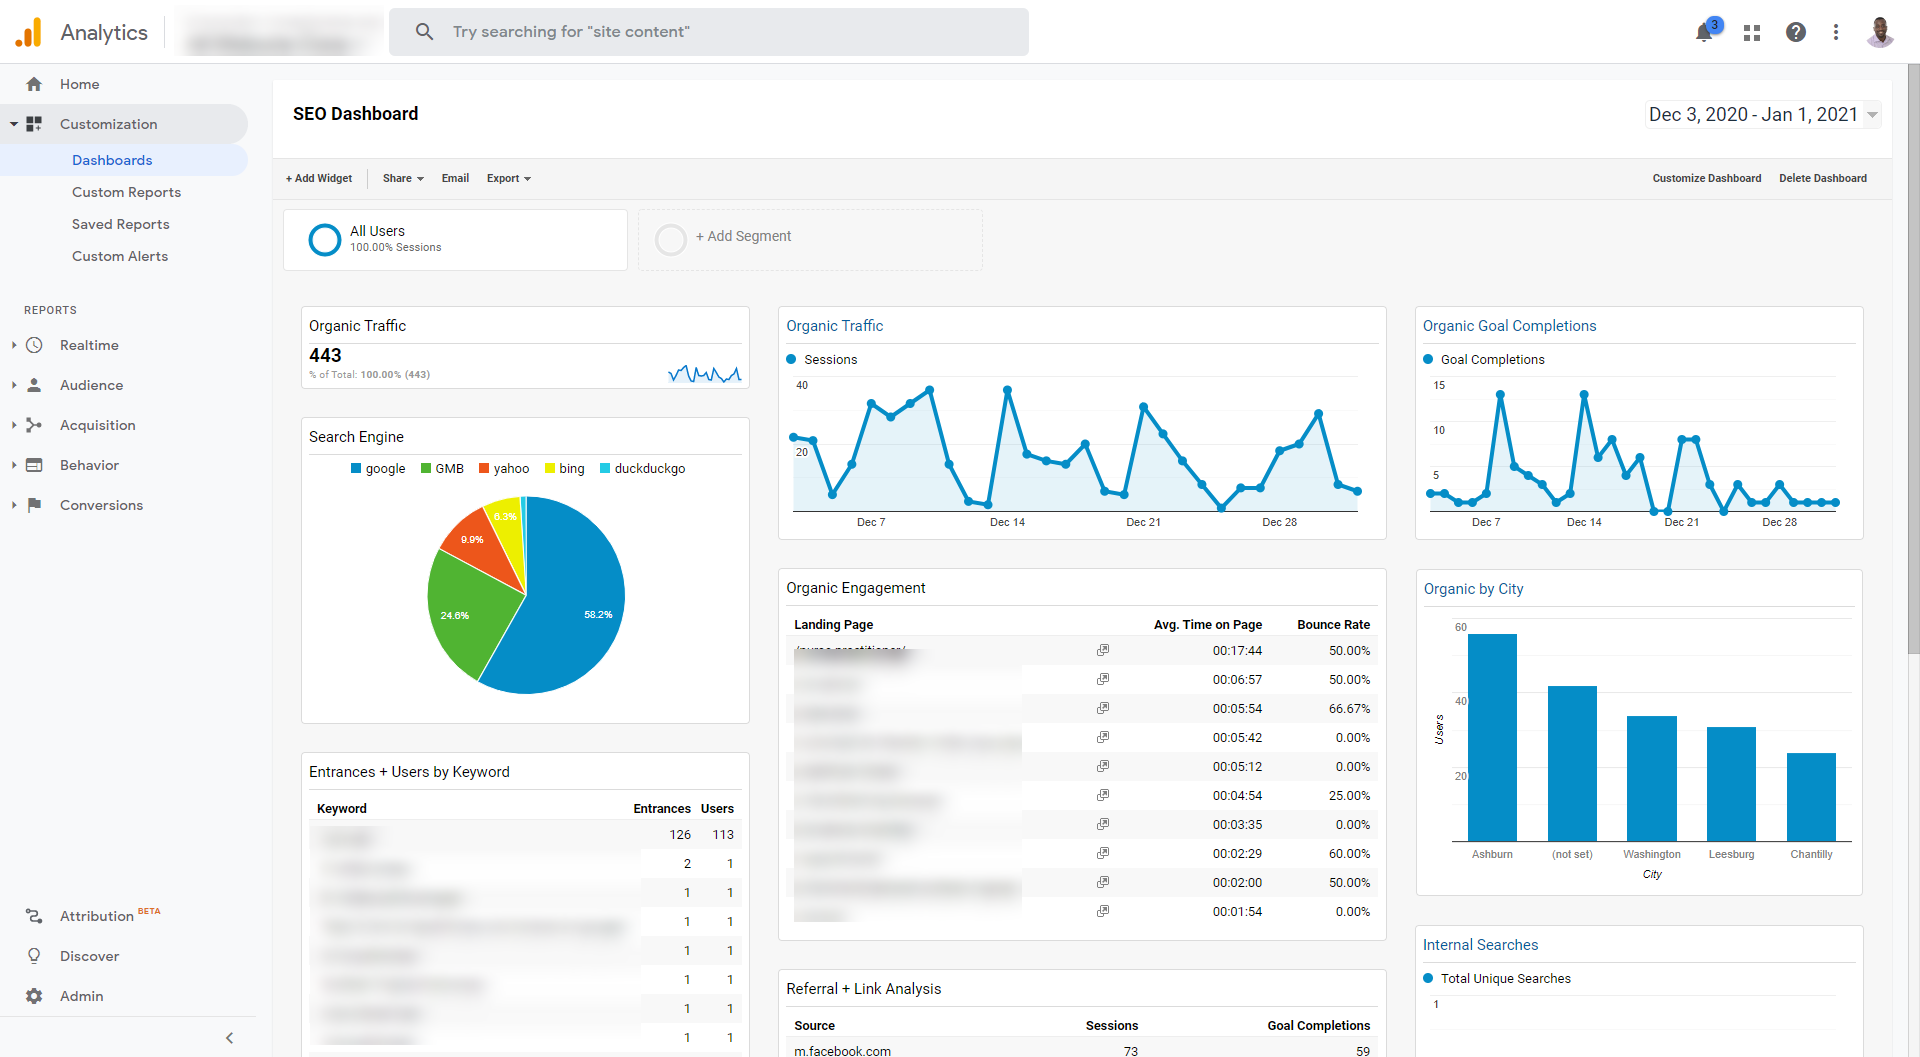Viewport: 1920px width, 1057px height.
Task: Open the user account avatar
Action: pyautogui.click(x=1880, y=32)
